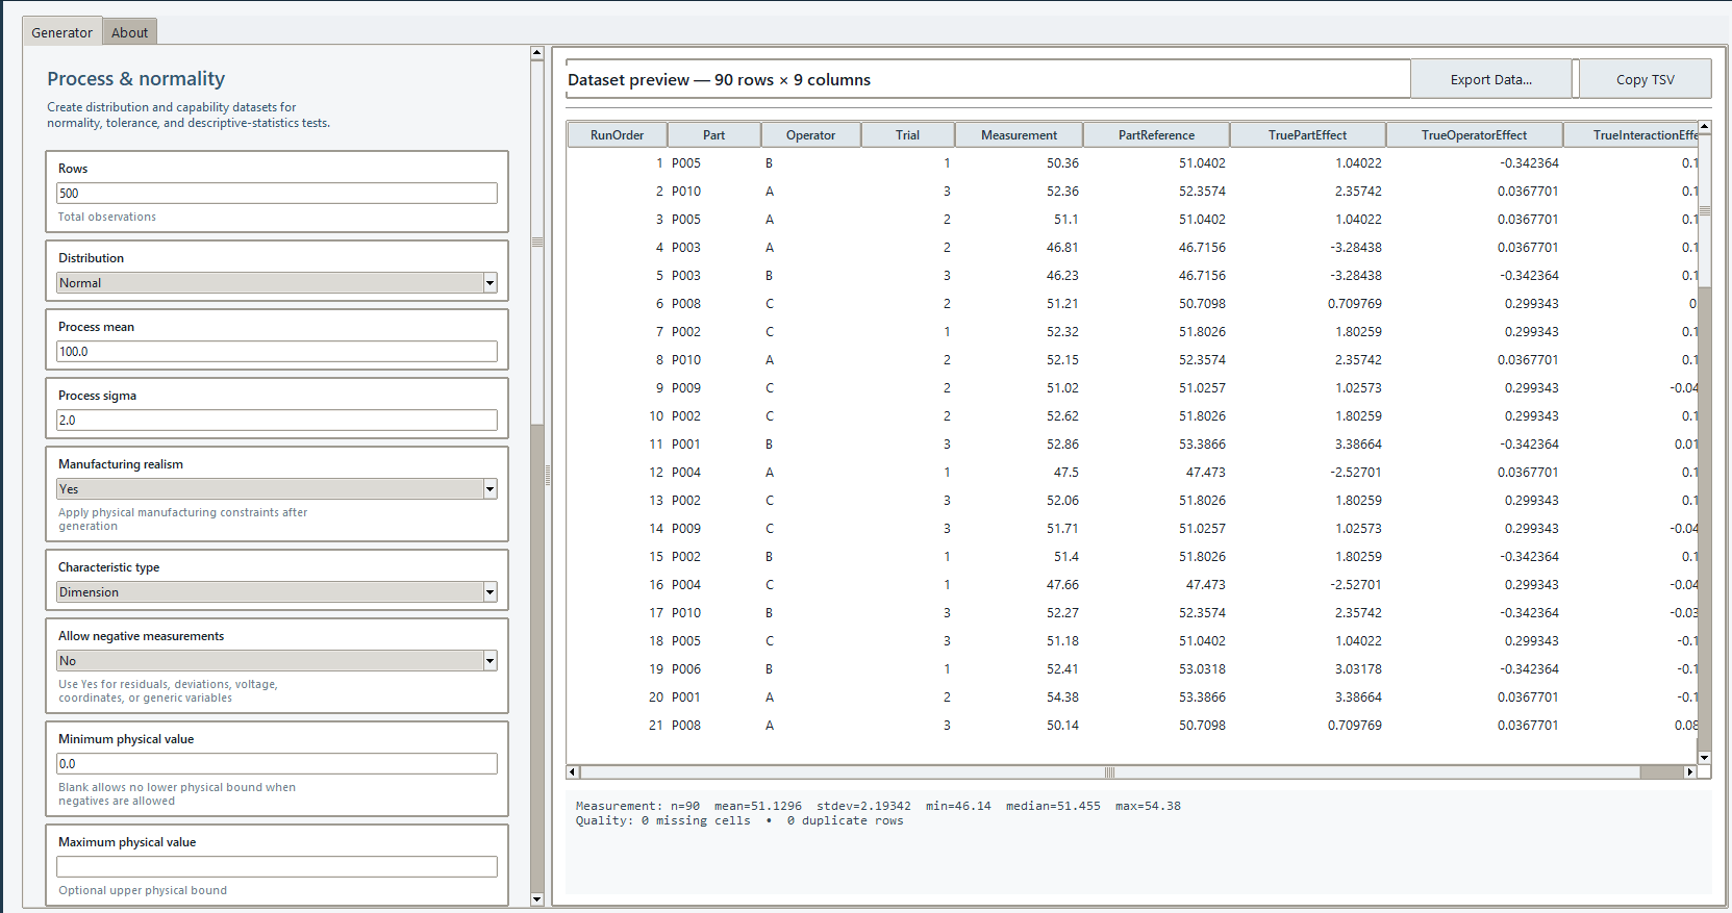Image resolution: width=1732 pixels, height=913 pixels.
Task: Click the Measurement statistics summary line
Action: click(x=878, y=806)
